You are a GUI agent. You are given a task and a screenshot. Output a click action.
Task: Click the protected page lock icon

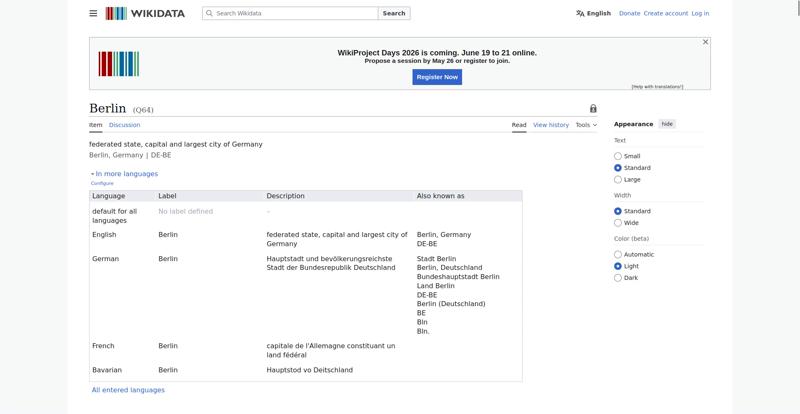coord(593,108)
